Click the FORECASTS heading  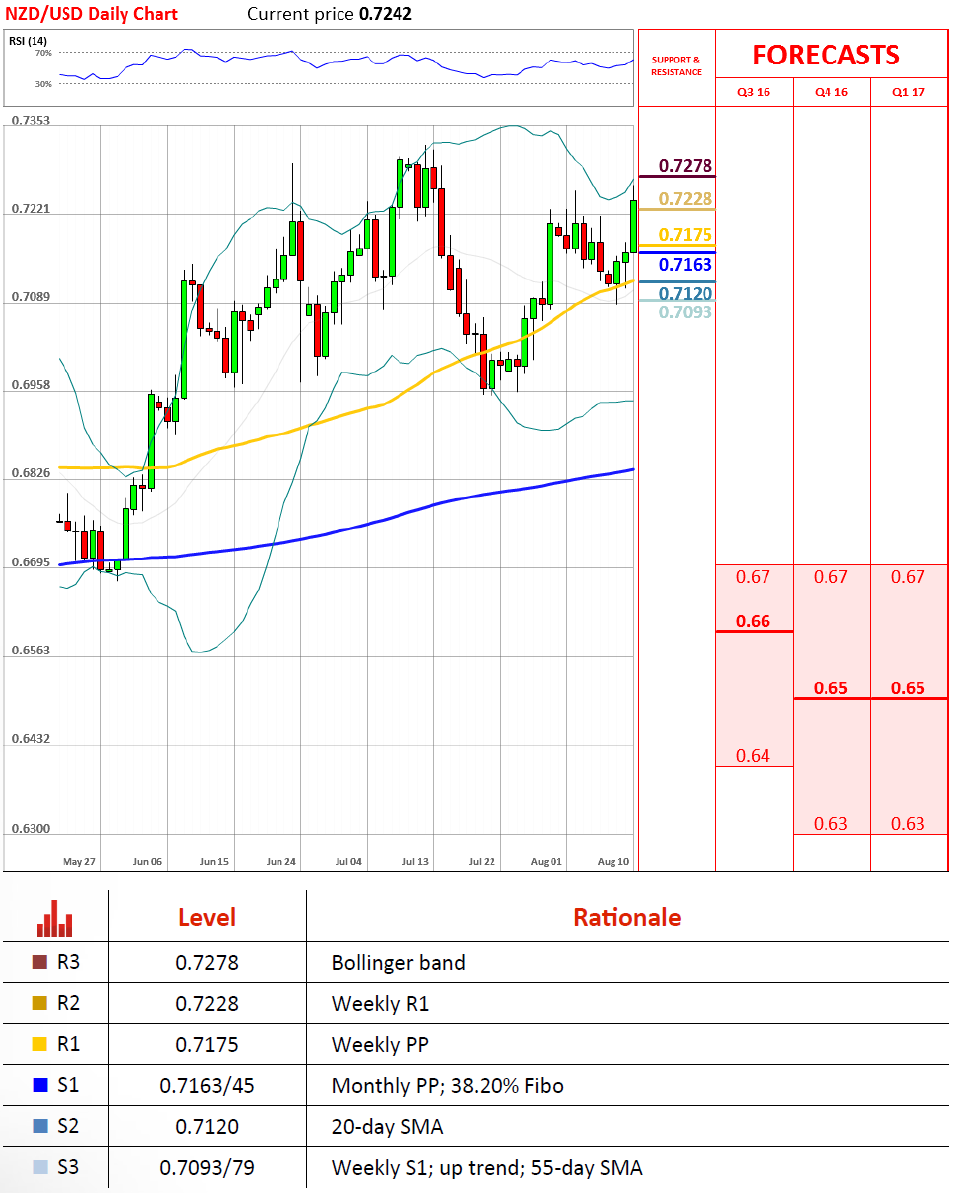coord(826,55)
